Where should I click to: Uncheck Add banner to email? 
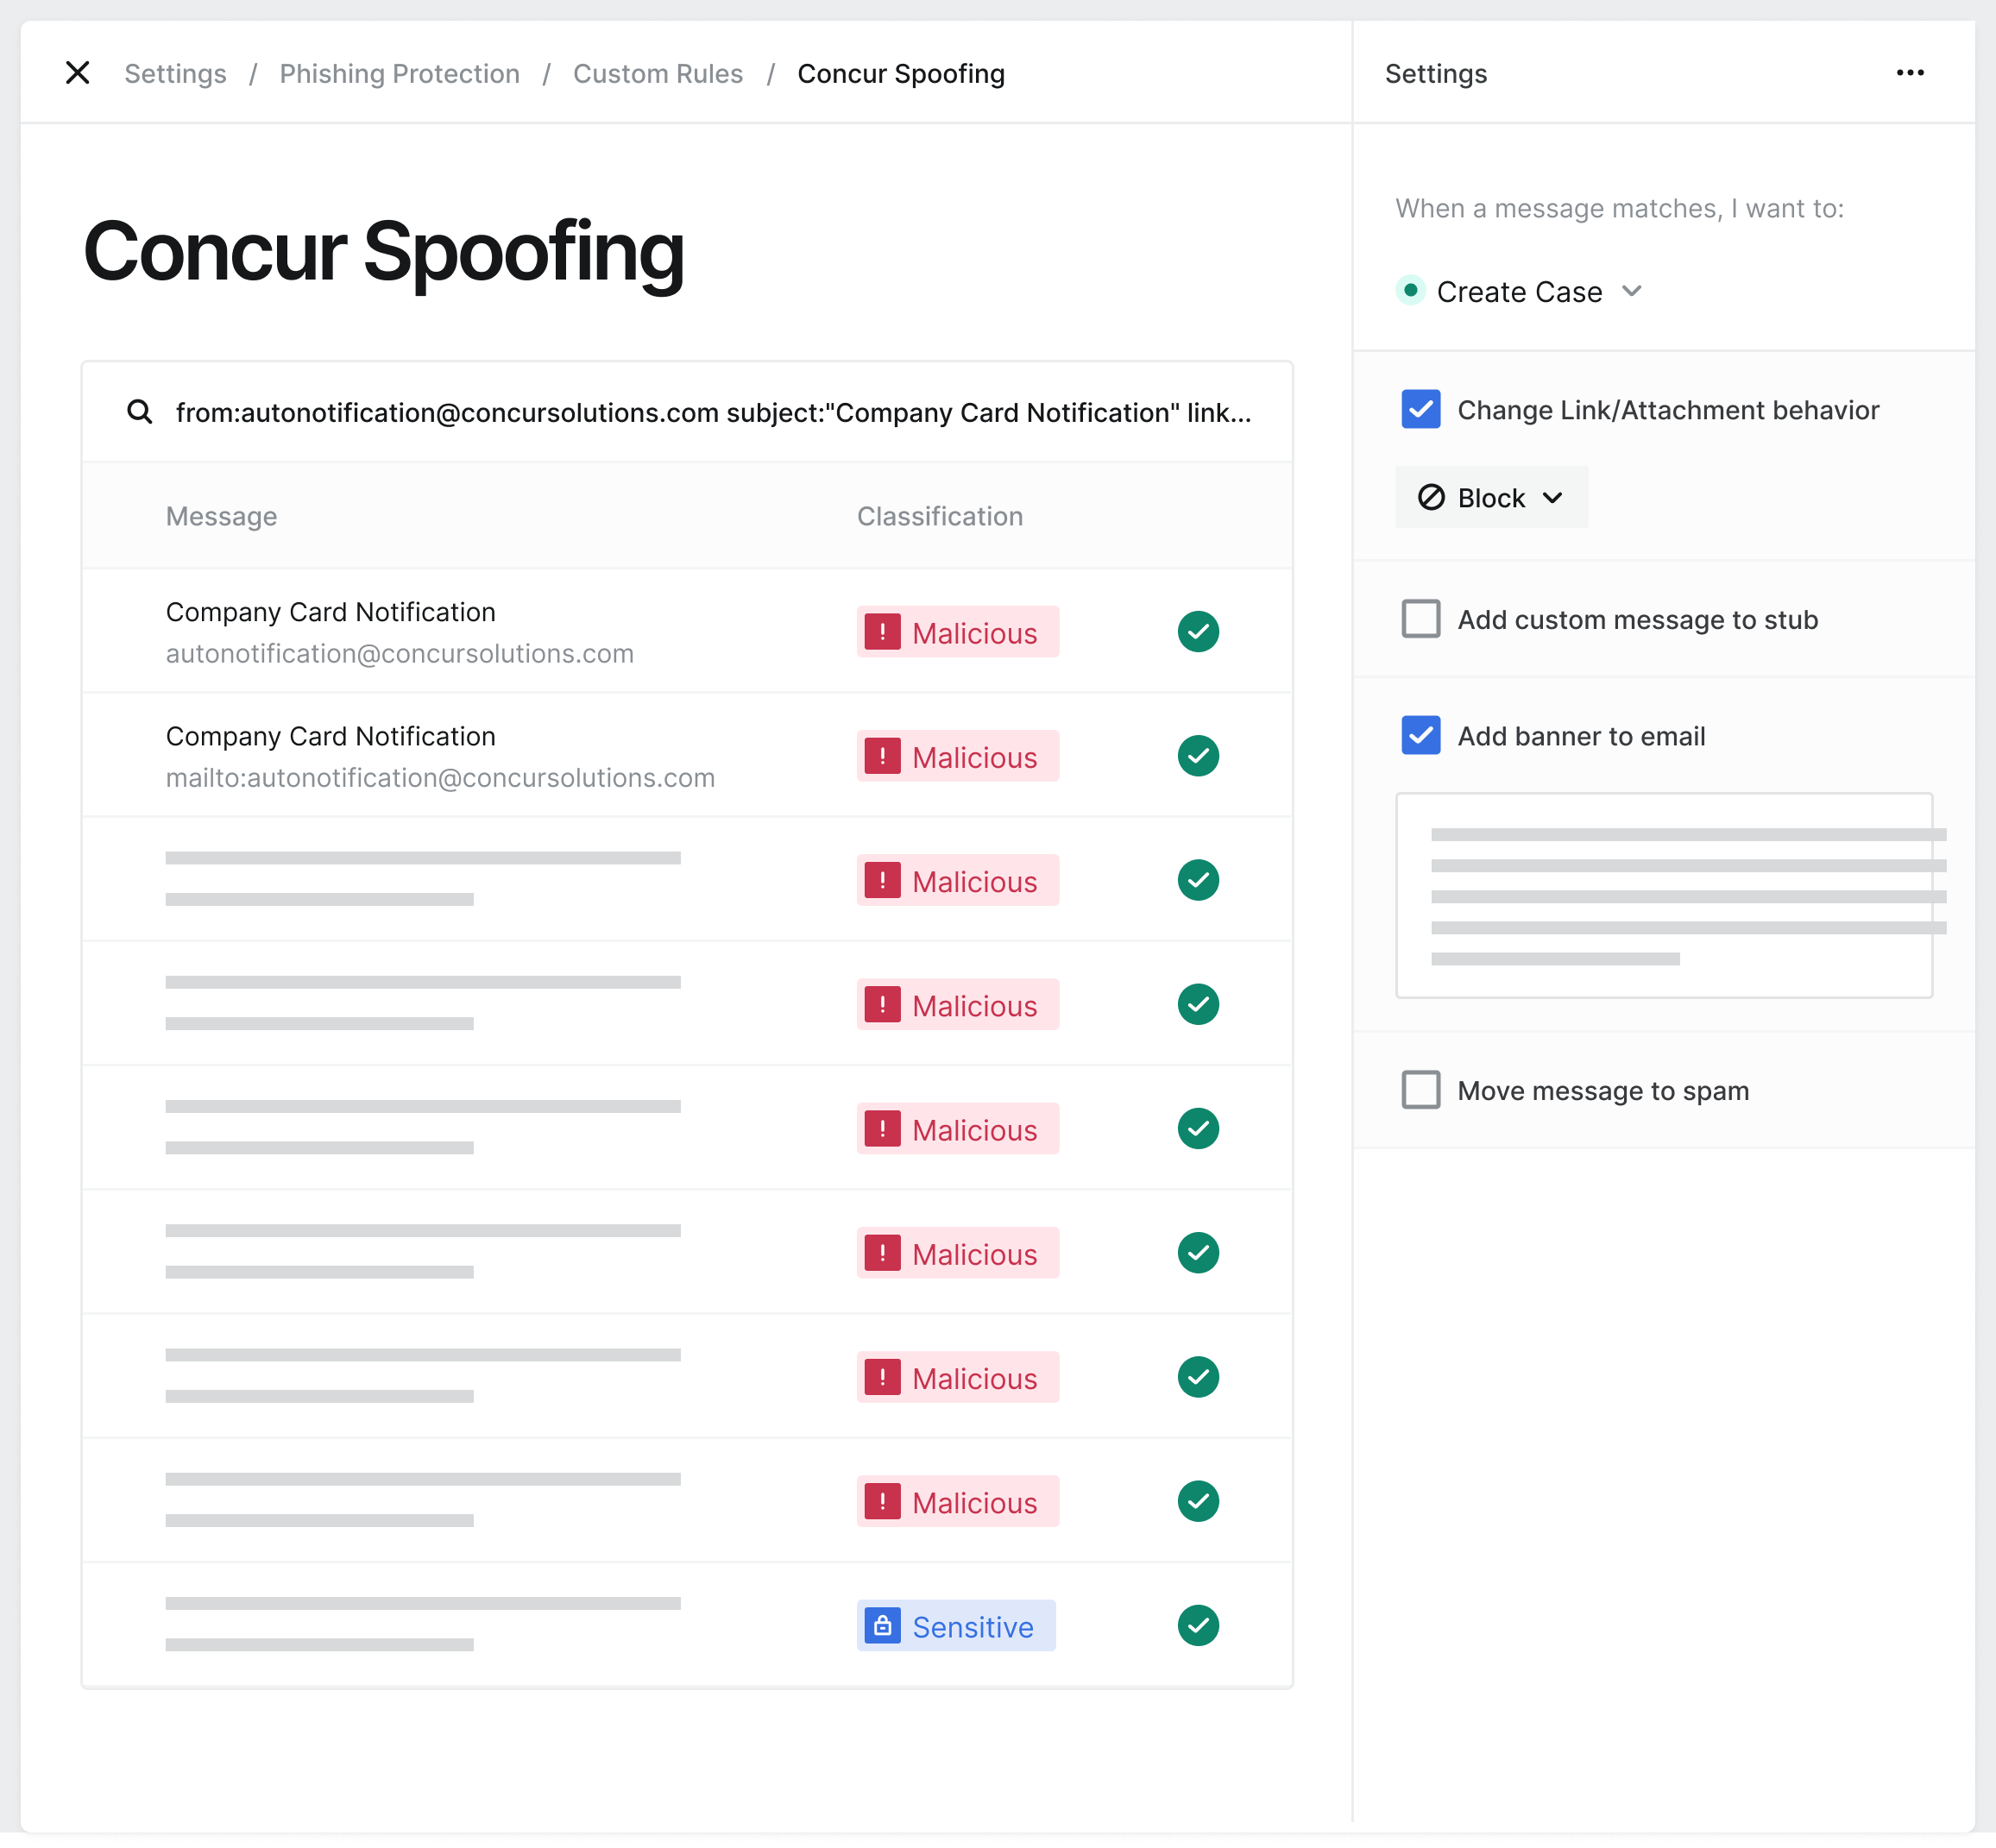[1420, 736]
